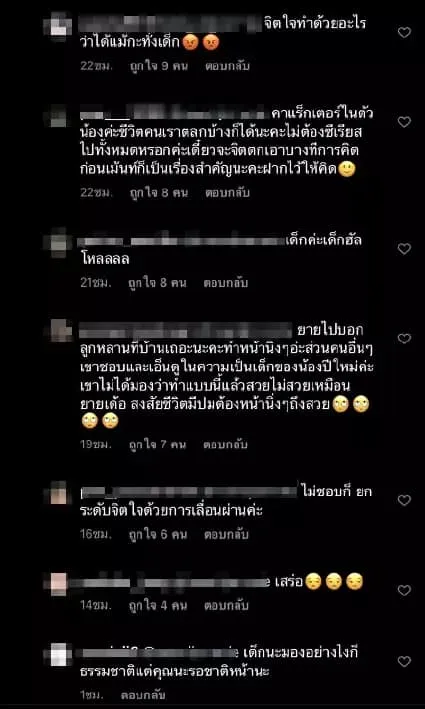Screen dimensions: 425x709
Task: Like the comment เด็กค่ะเด็กฮัลโหลลลล
Action: click(x=404, y=248)
